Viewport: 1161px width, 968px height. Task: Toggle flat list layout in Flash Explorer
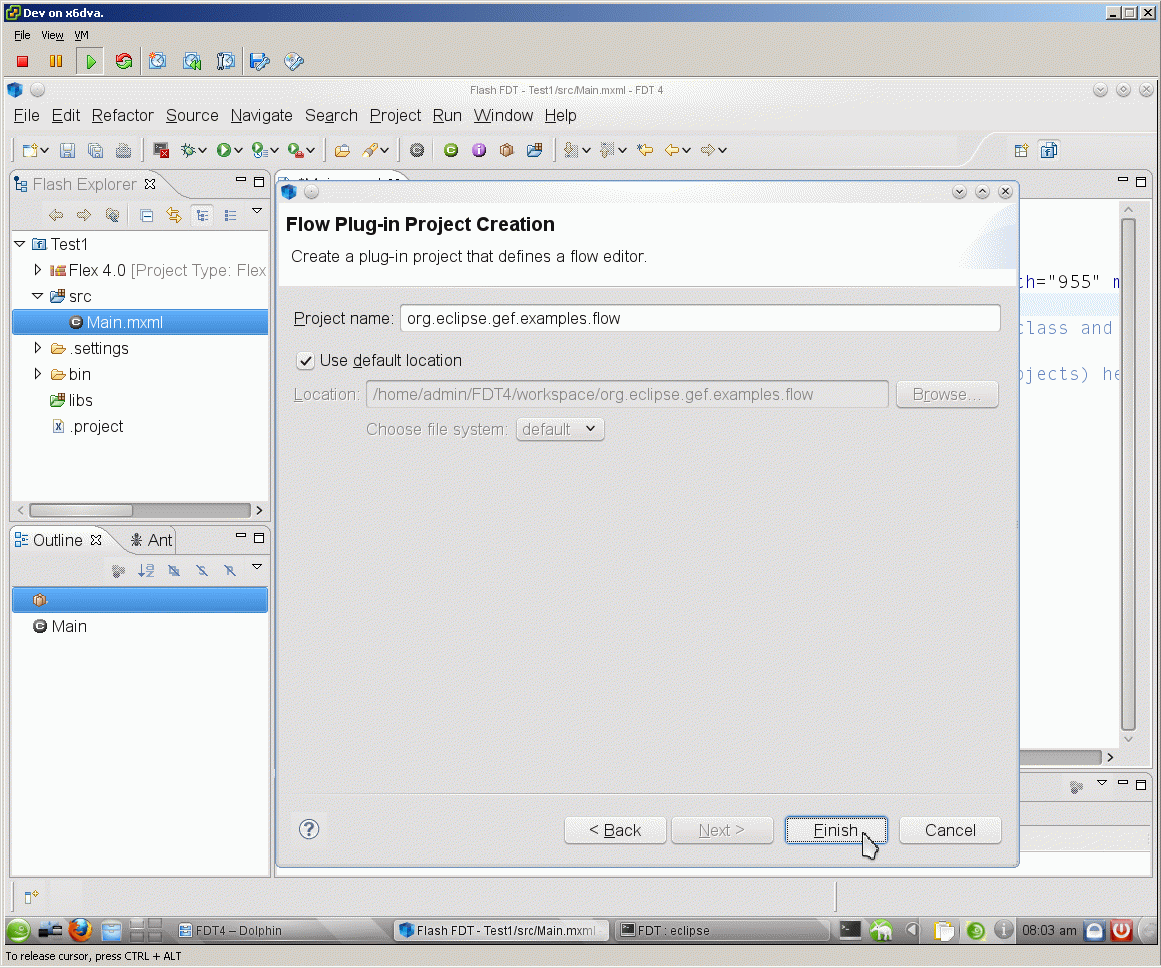230,216
